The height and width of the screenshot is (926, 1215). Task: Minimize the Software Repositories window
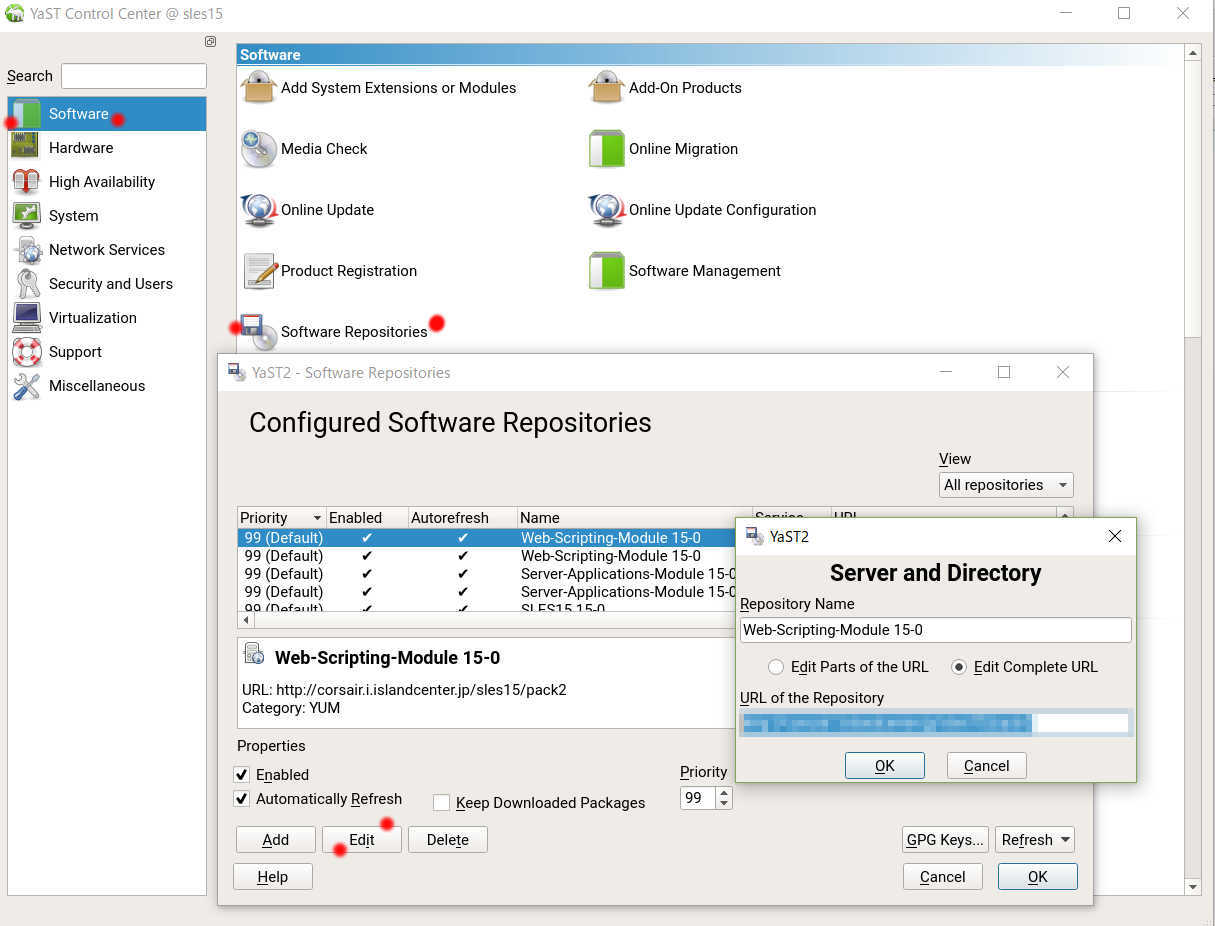[946, 372]
